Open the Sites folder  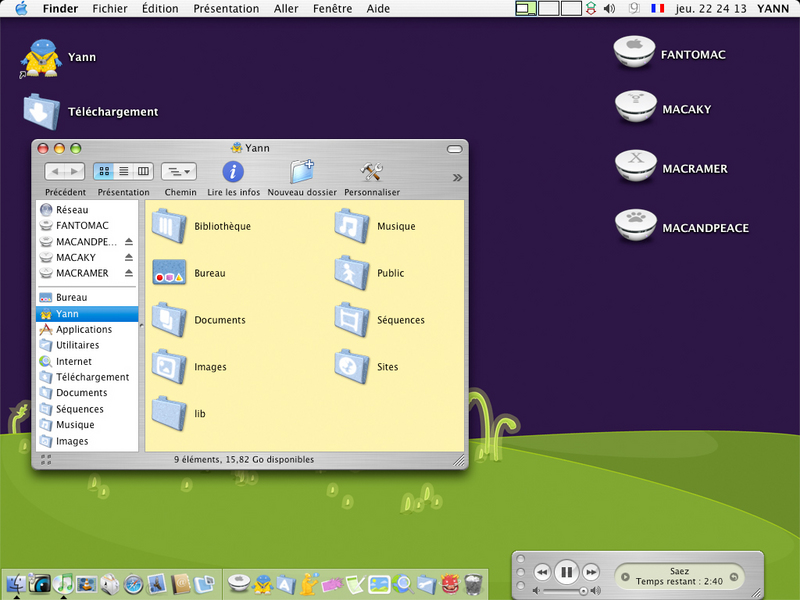click(352, 367)
